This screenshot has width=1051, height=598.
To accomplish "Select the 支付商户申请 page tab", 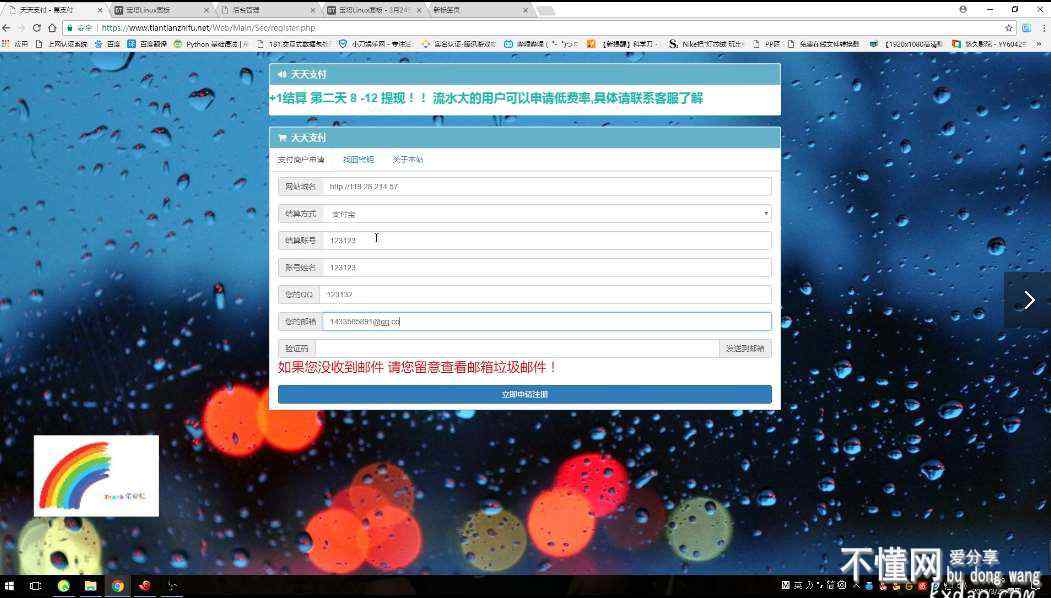I will pos(300,160).
